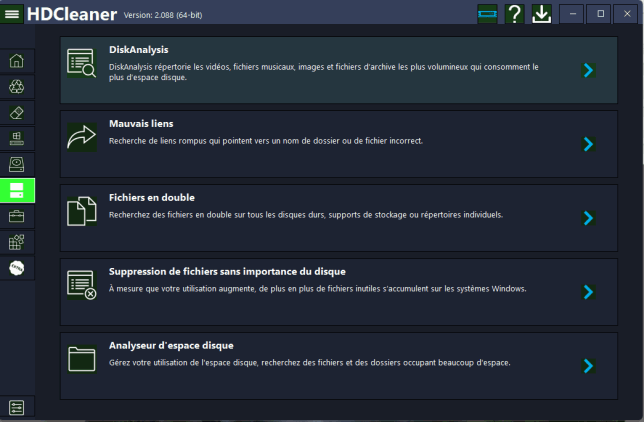Viewport: 644px width, 422px height.
Task: Expand Mauvais liens with its blue chevron
Action: click(589, 144)
